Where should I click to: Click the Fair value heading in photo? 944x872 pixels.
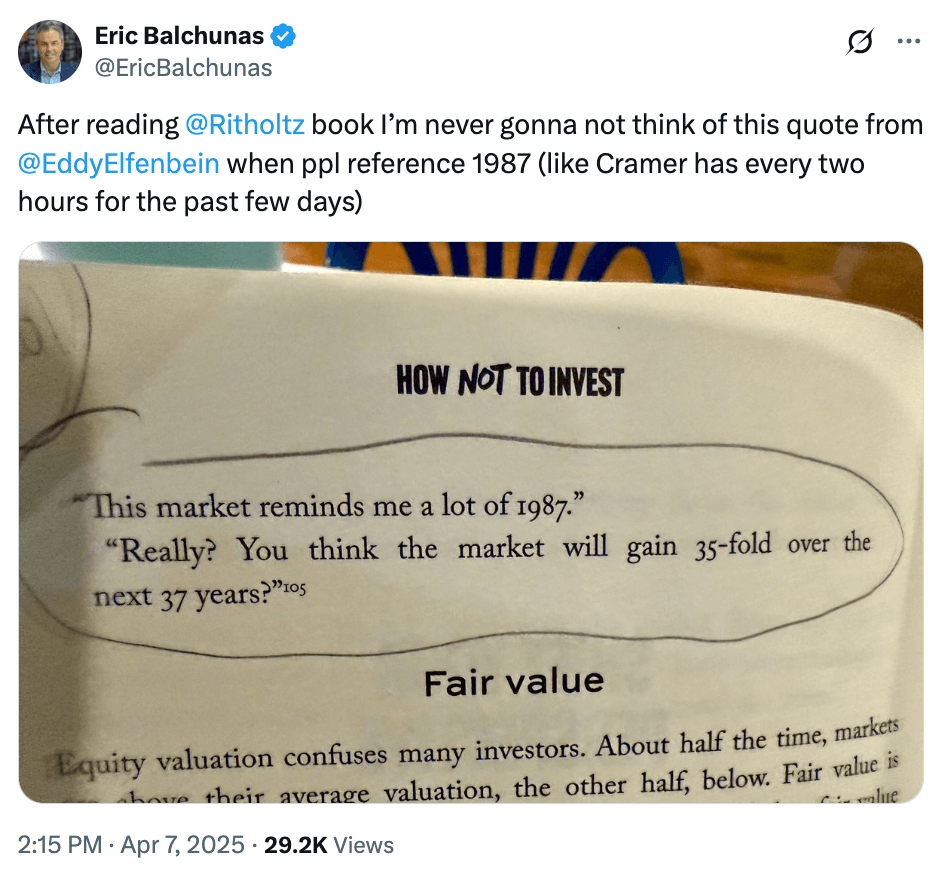513,682
